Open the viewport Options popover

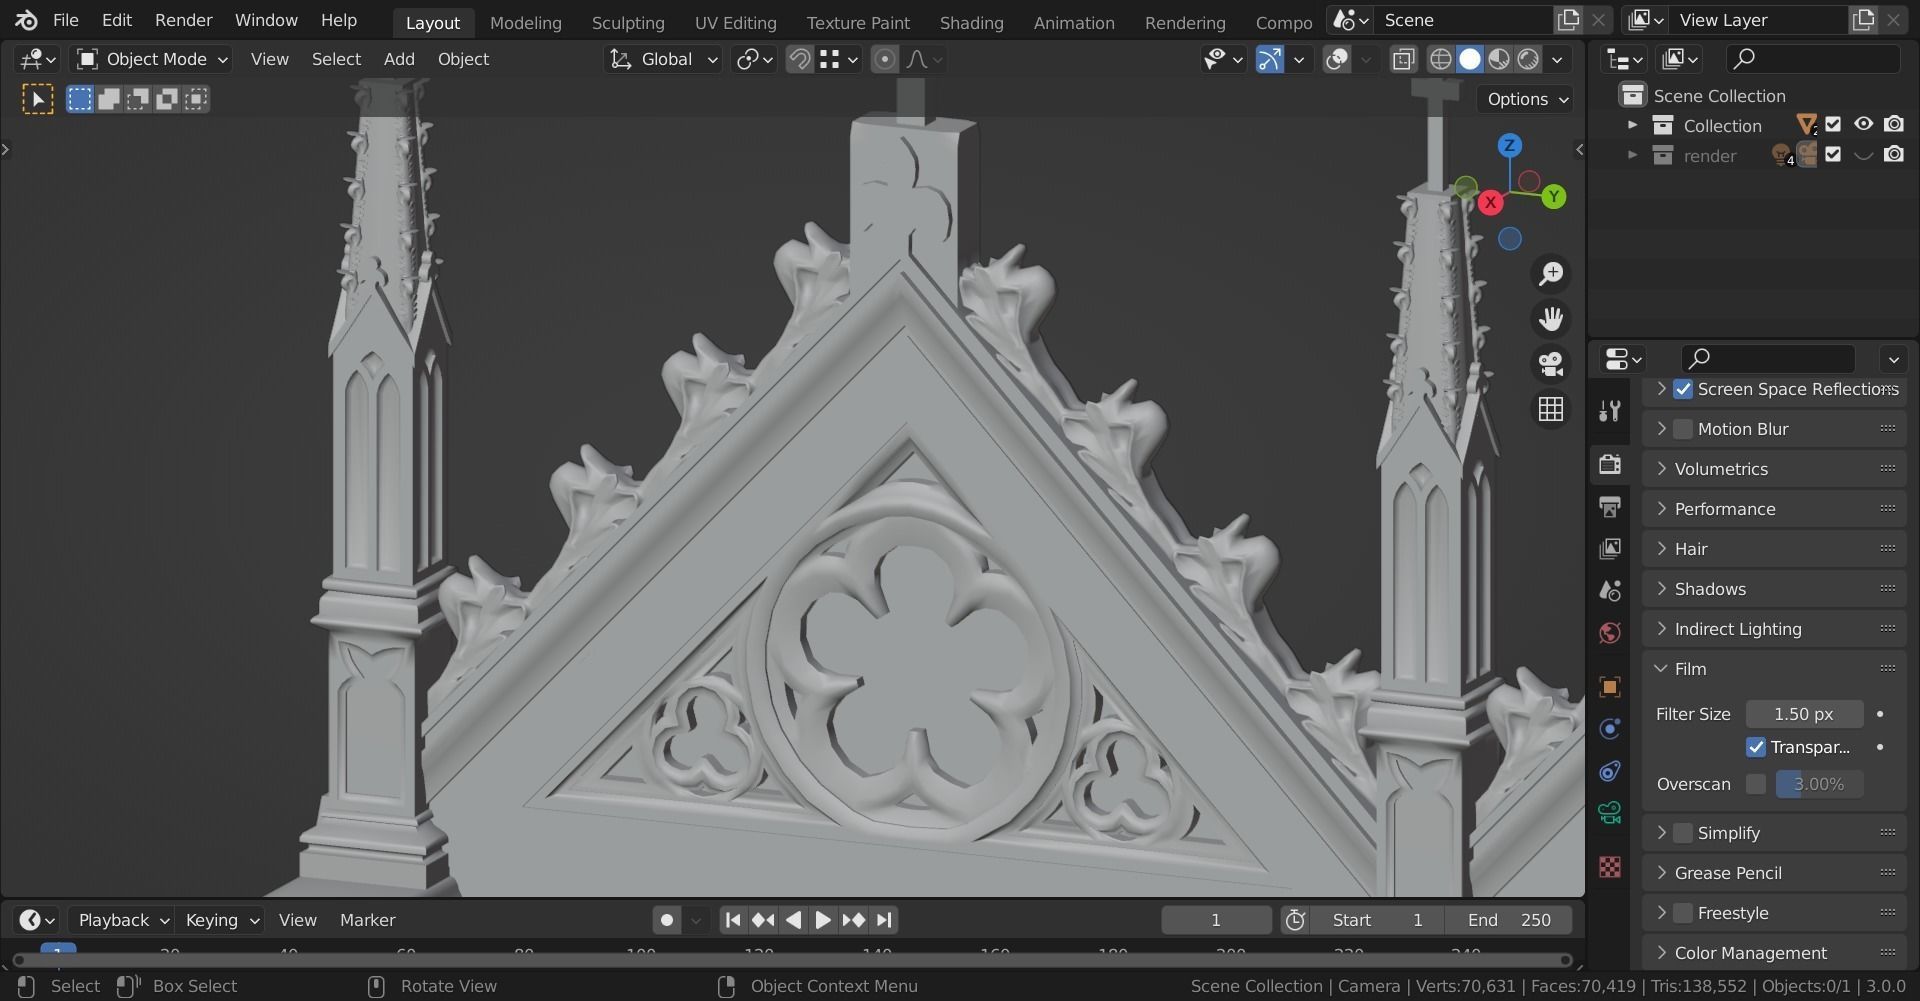1522,99
